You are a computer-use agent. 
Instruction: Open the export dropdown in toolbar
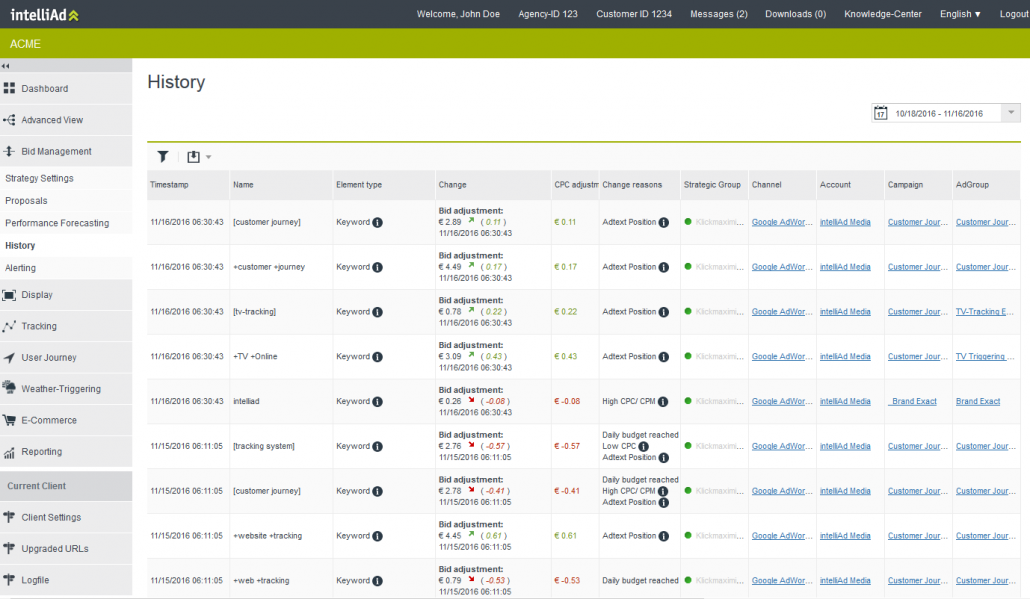(x=198, y=157)
